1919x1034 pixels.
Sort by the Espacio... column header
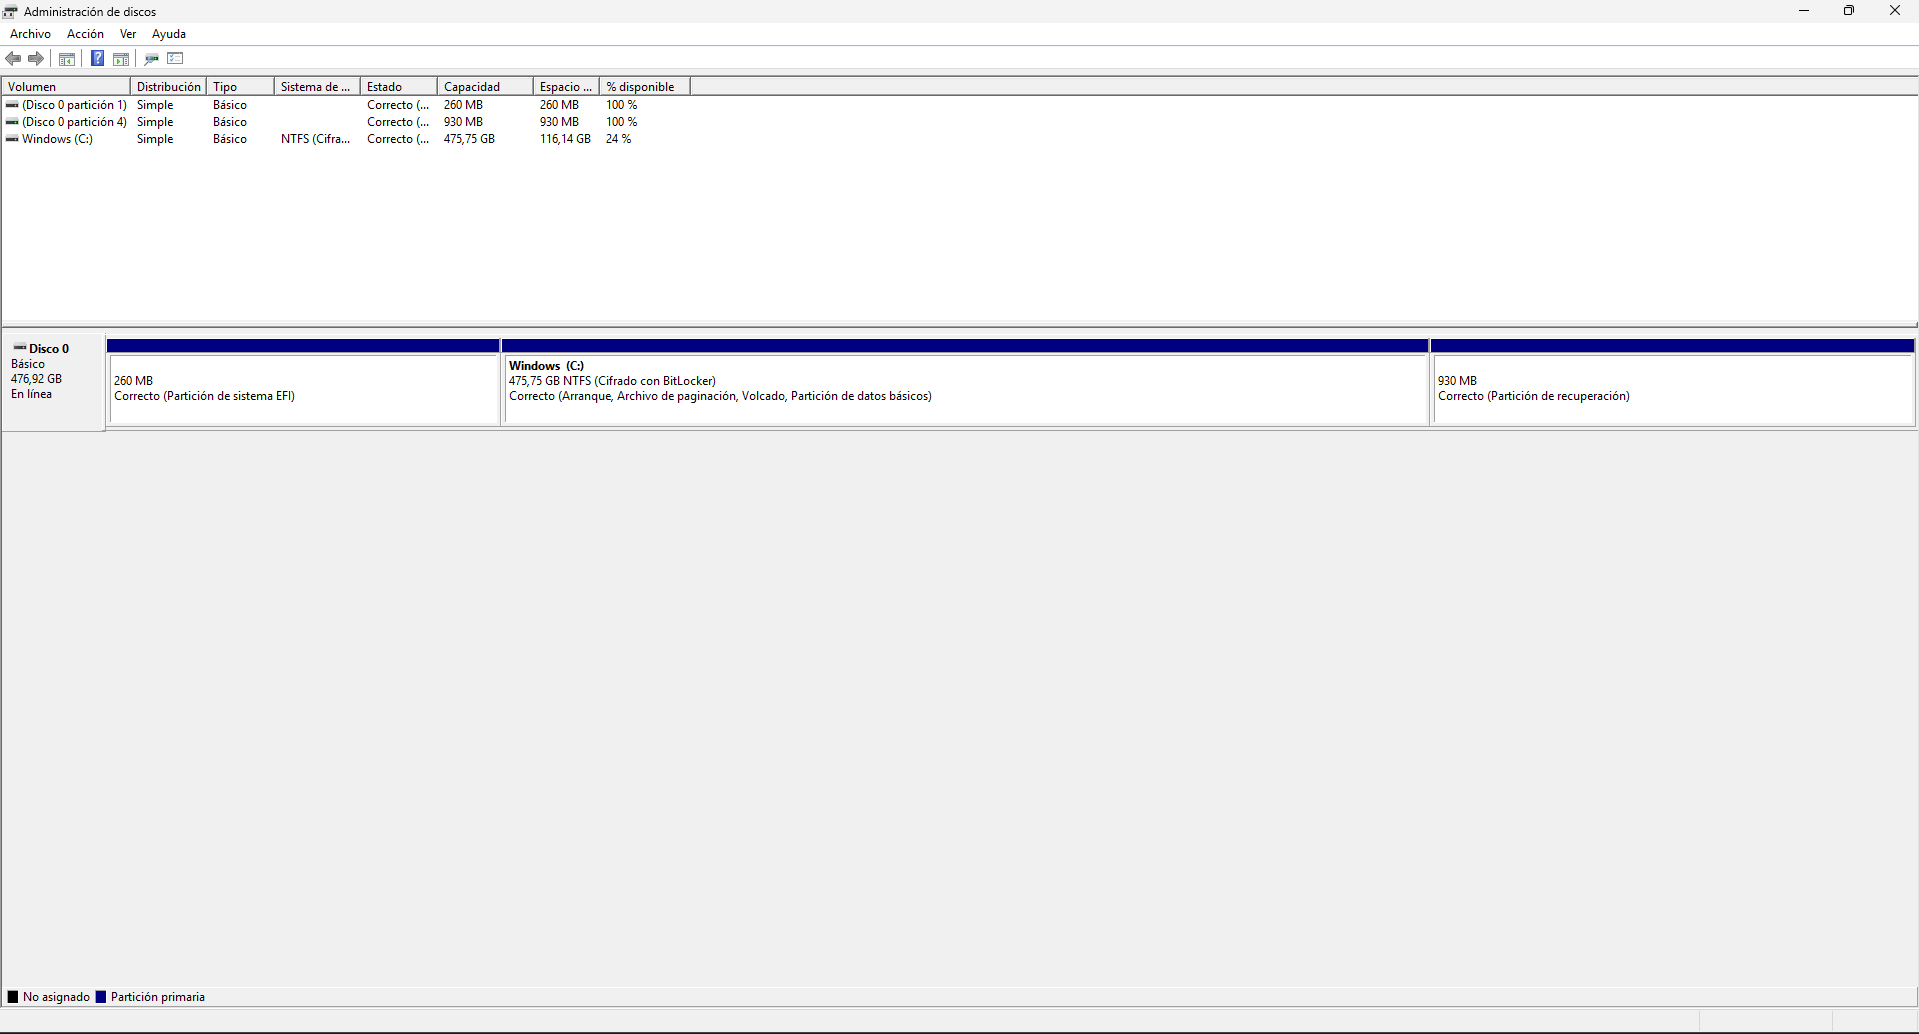pos(566,87)
